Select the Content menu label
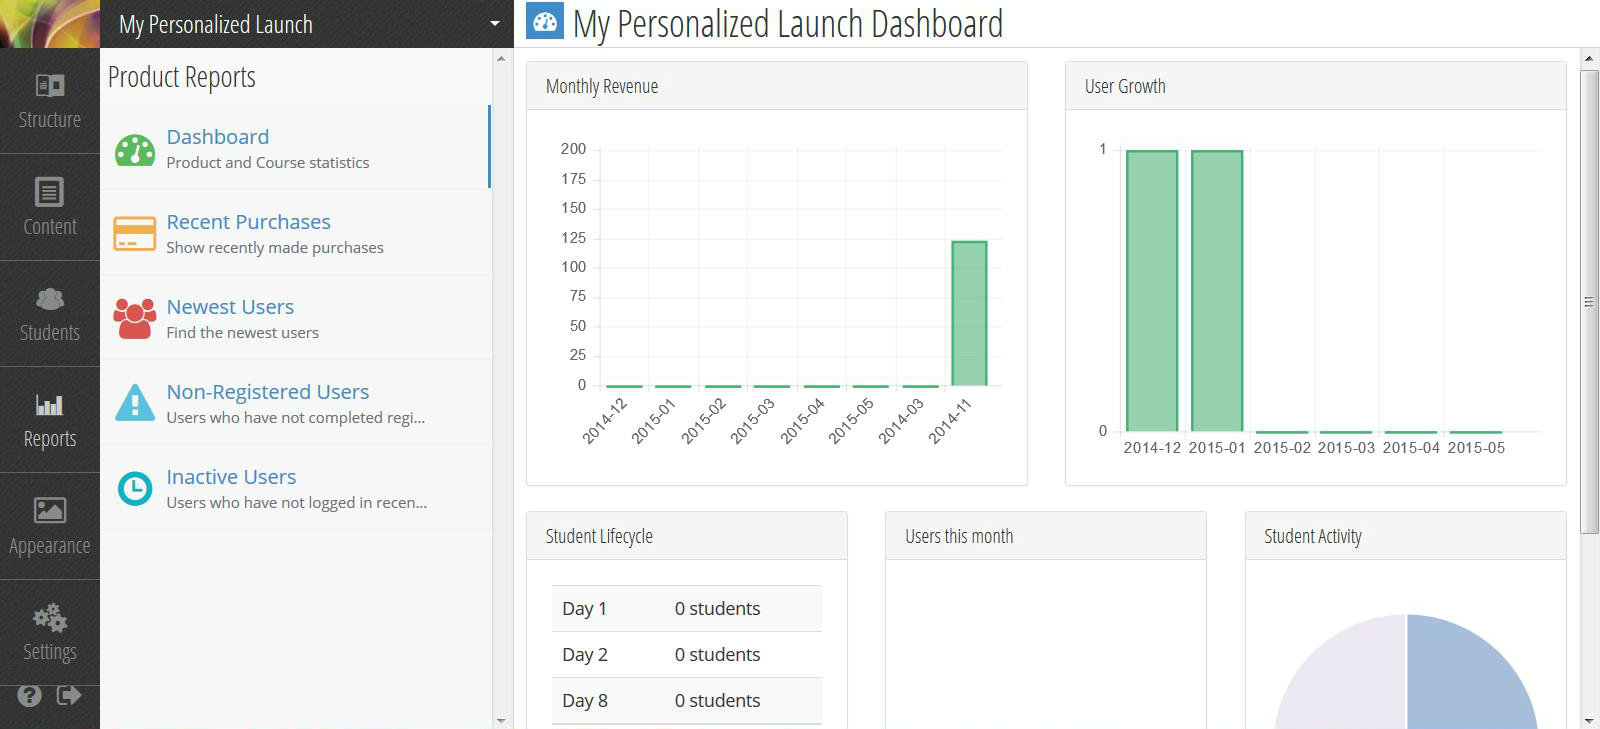This screenshot has width=1600, height=729. pos(50,227)
